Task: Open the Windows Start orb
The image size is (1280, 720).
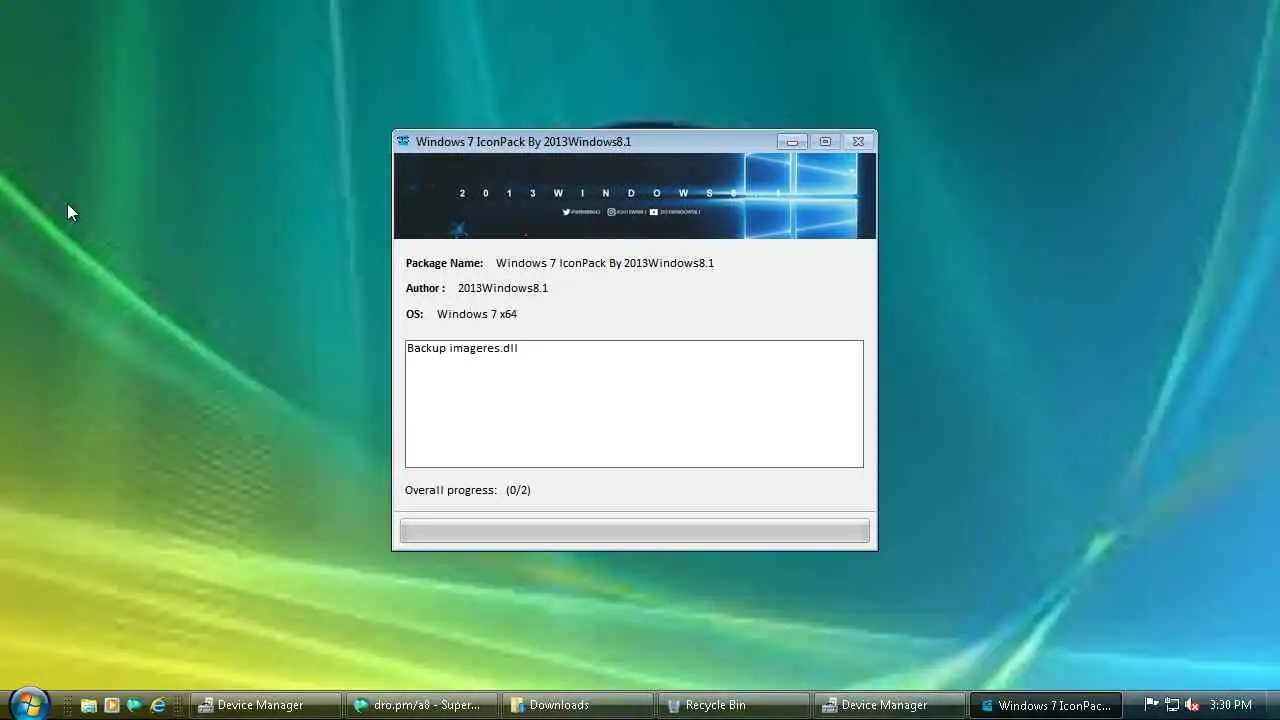Action: tap(28, 703)
